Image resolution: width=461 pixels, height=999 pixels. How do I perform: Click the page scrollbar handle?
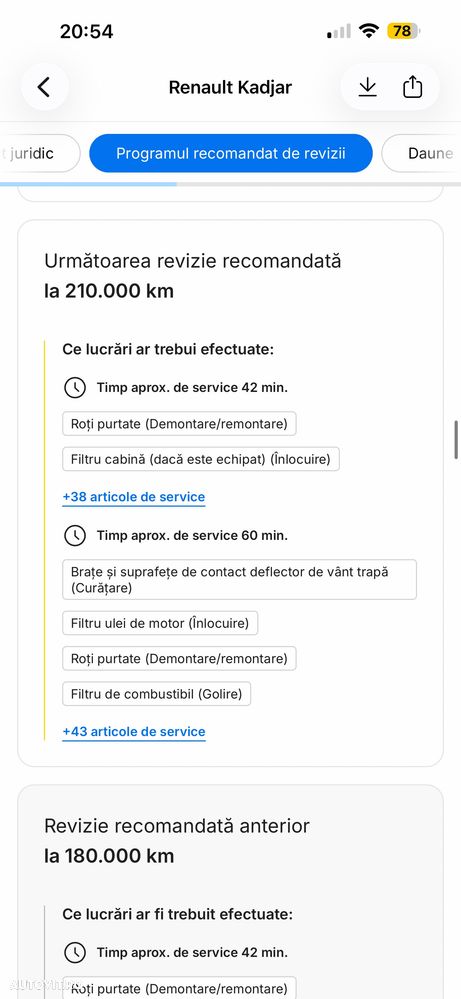457,440
